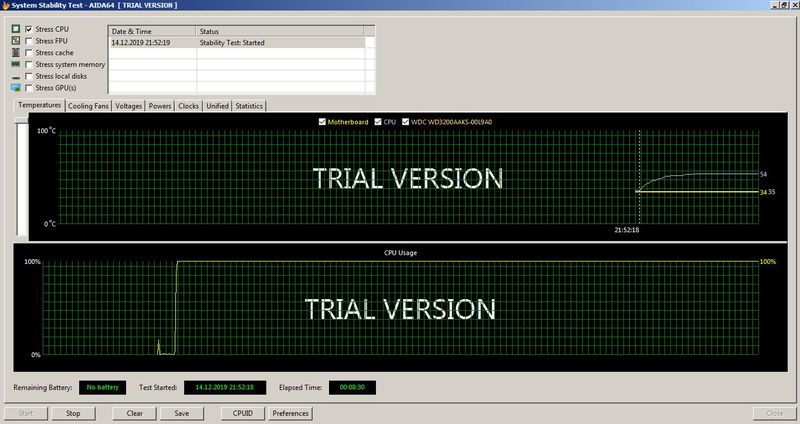800x424 pixels.
Task: Enable the Stress cache checkbox
Action: click(29, 53)
